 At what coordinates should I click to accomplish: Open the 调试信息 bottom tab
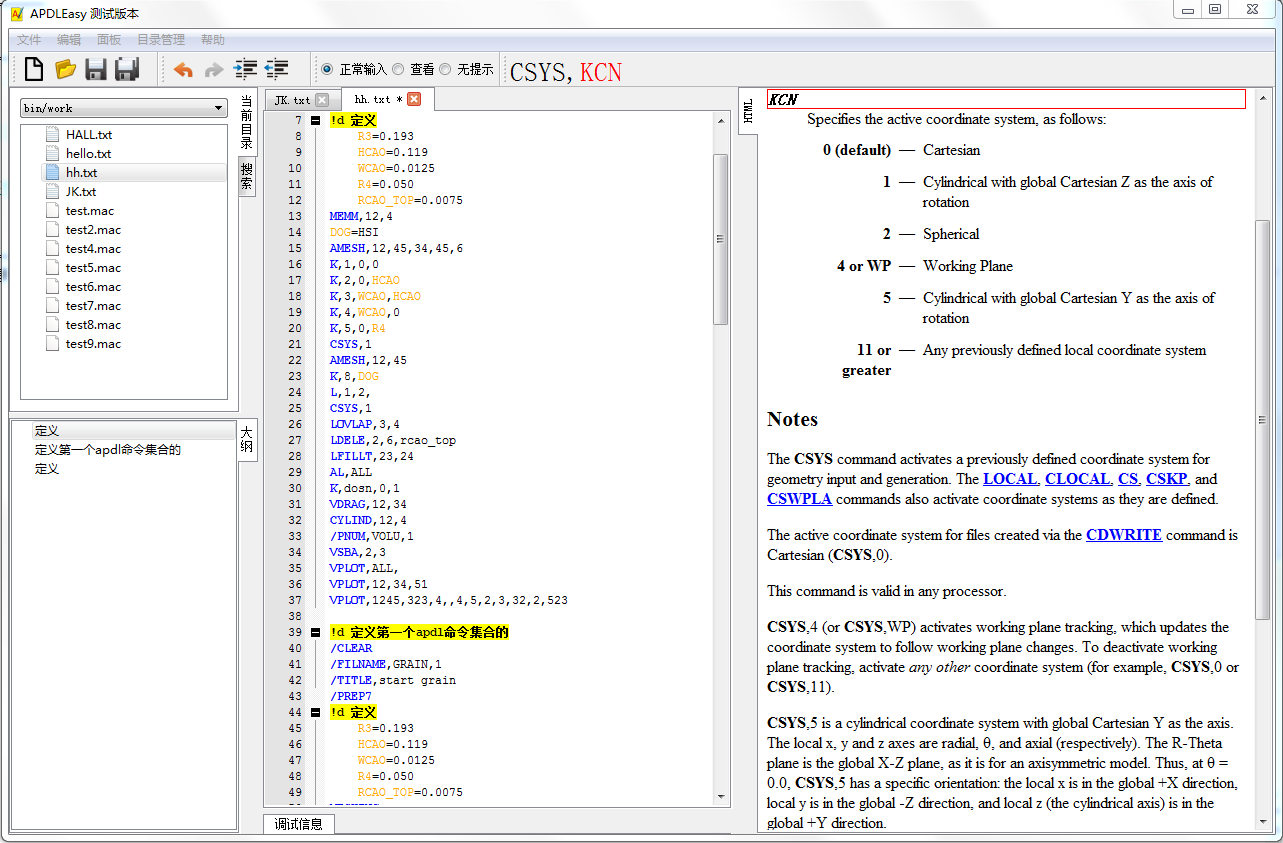[298, 824]
